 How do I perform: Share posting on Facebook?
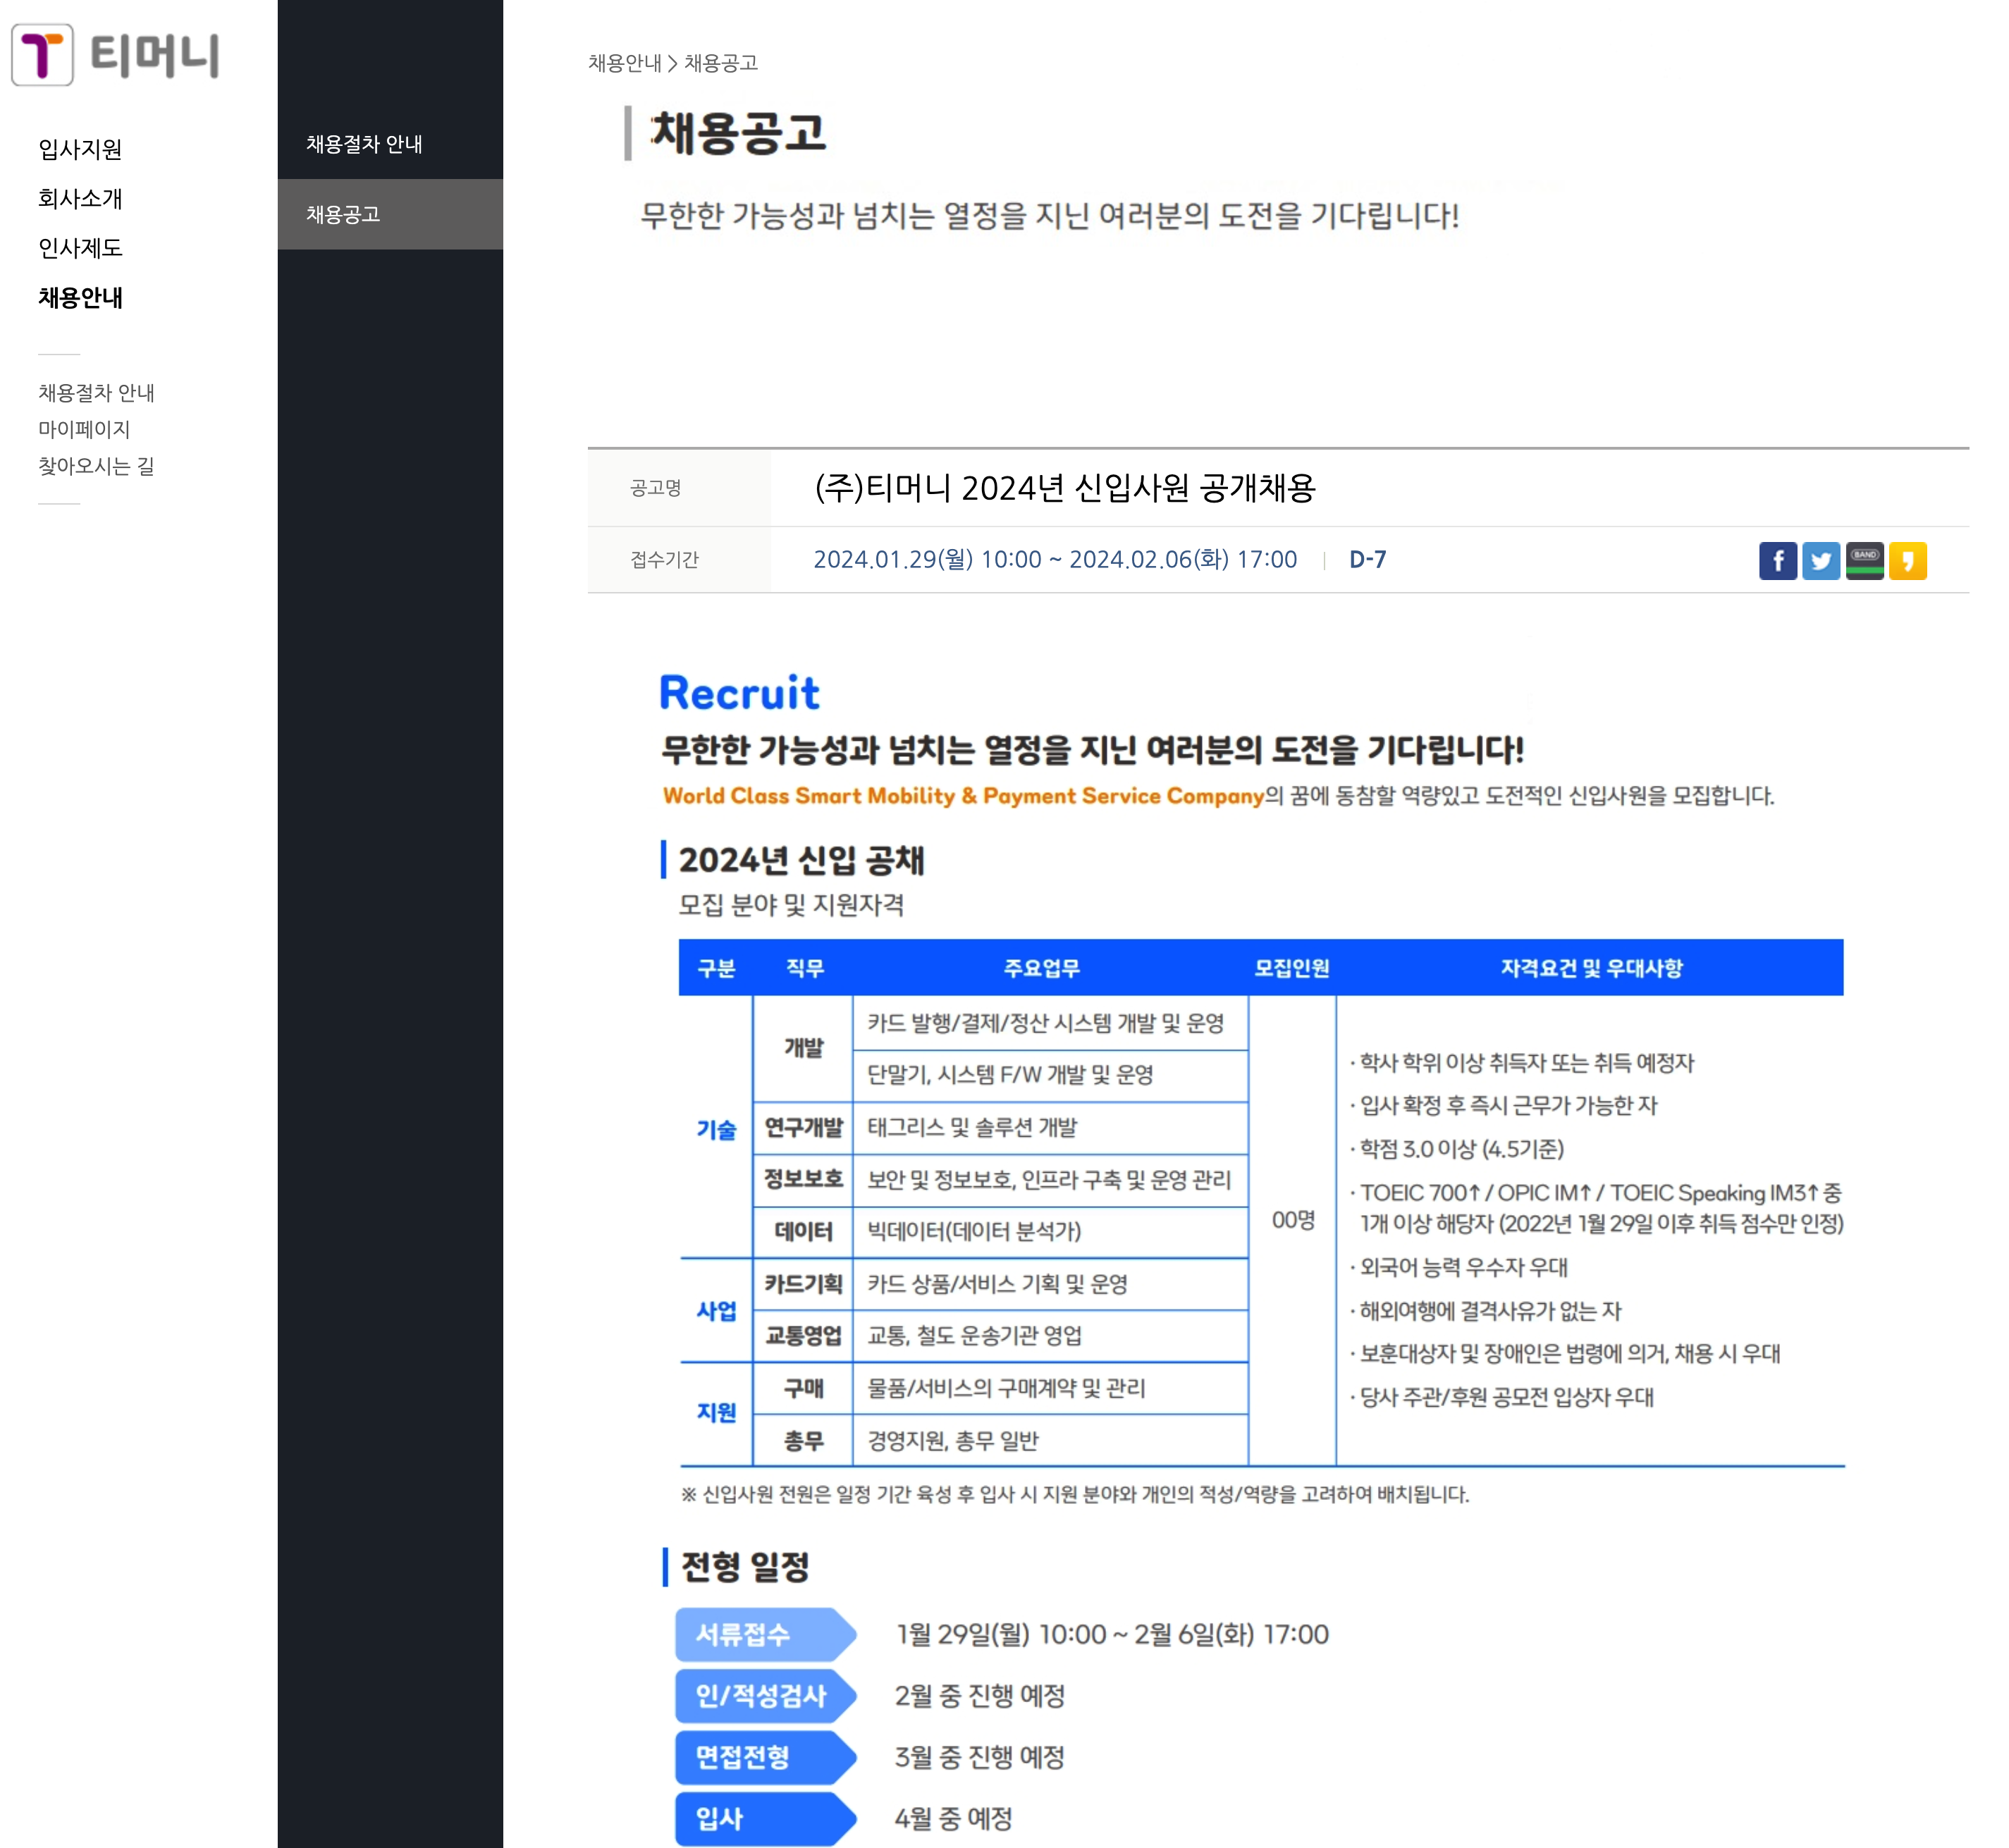click(x=1777, y=561)
